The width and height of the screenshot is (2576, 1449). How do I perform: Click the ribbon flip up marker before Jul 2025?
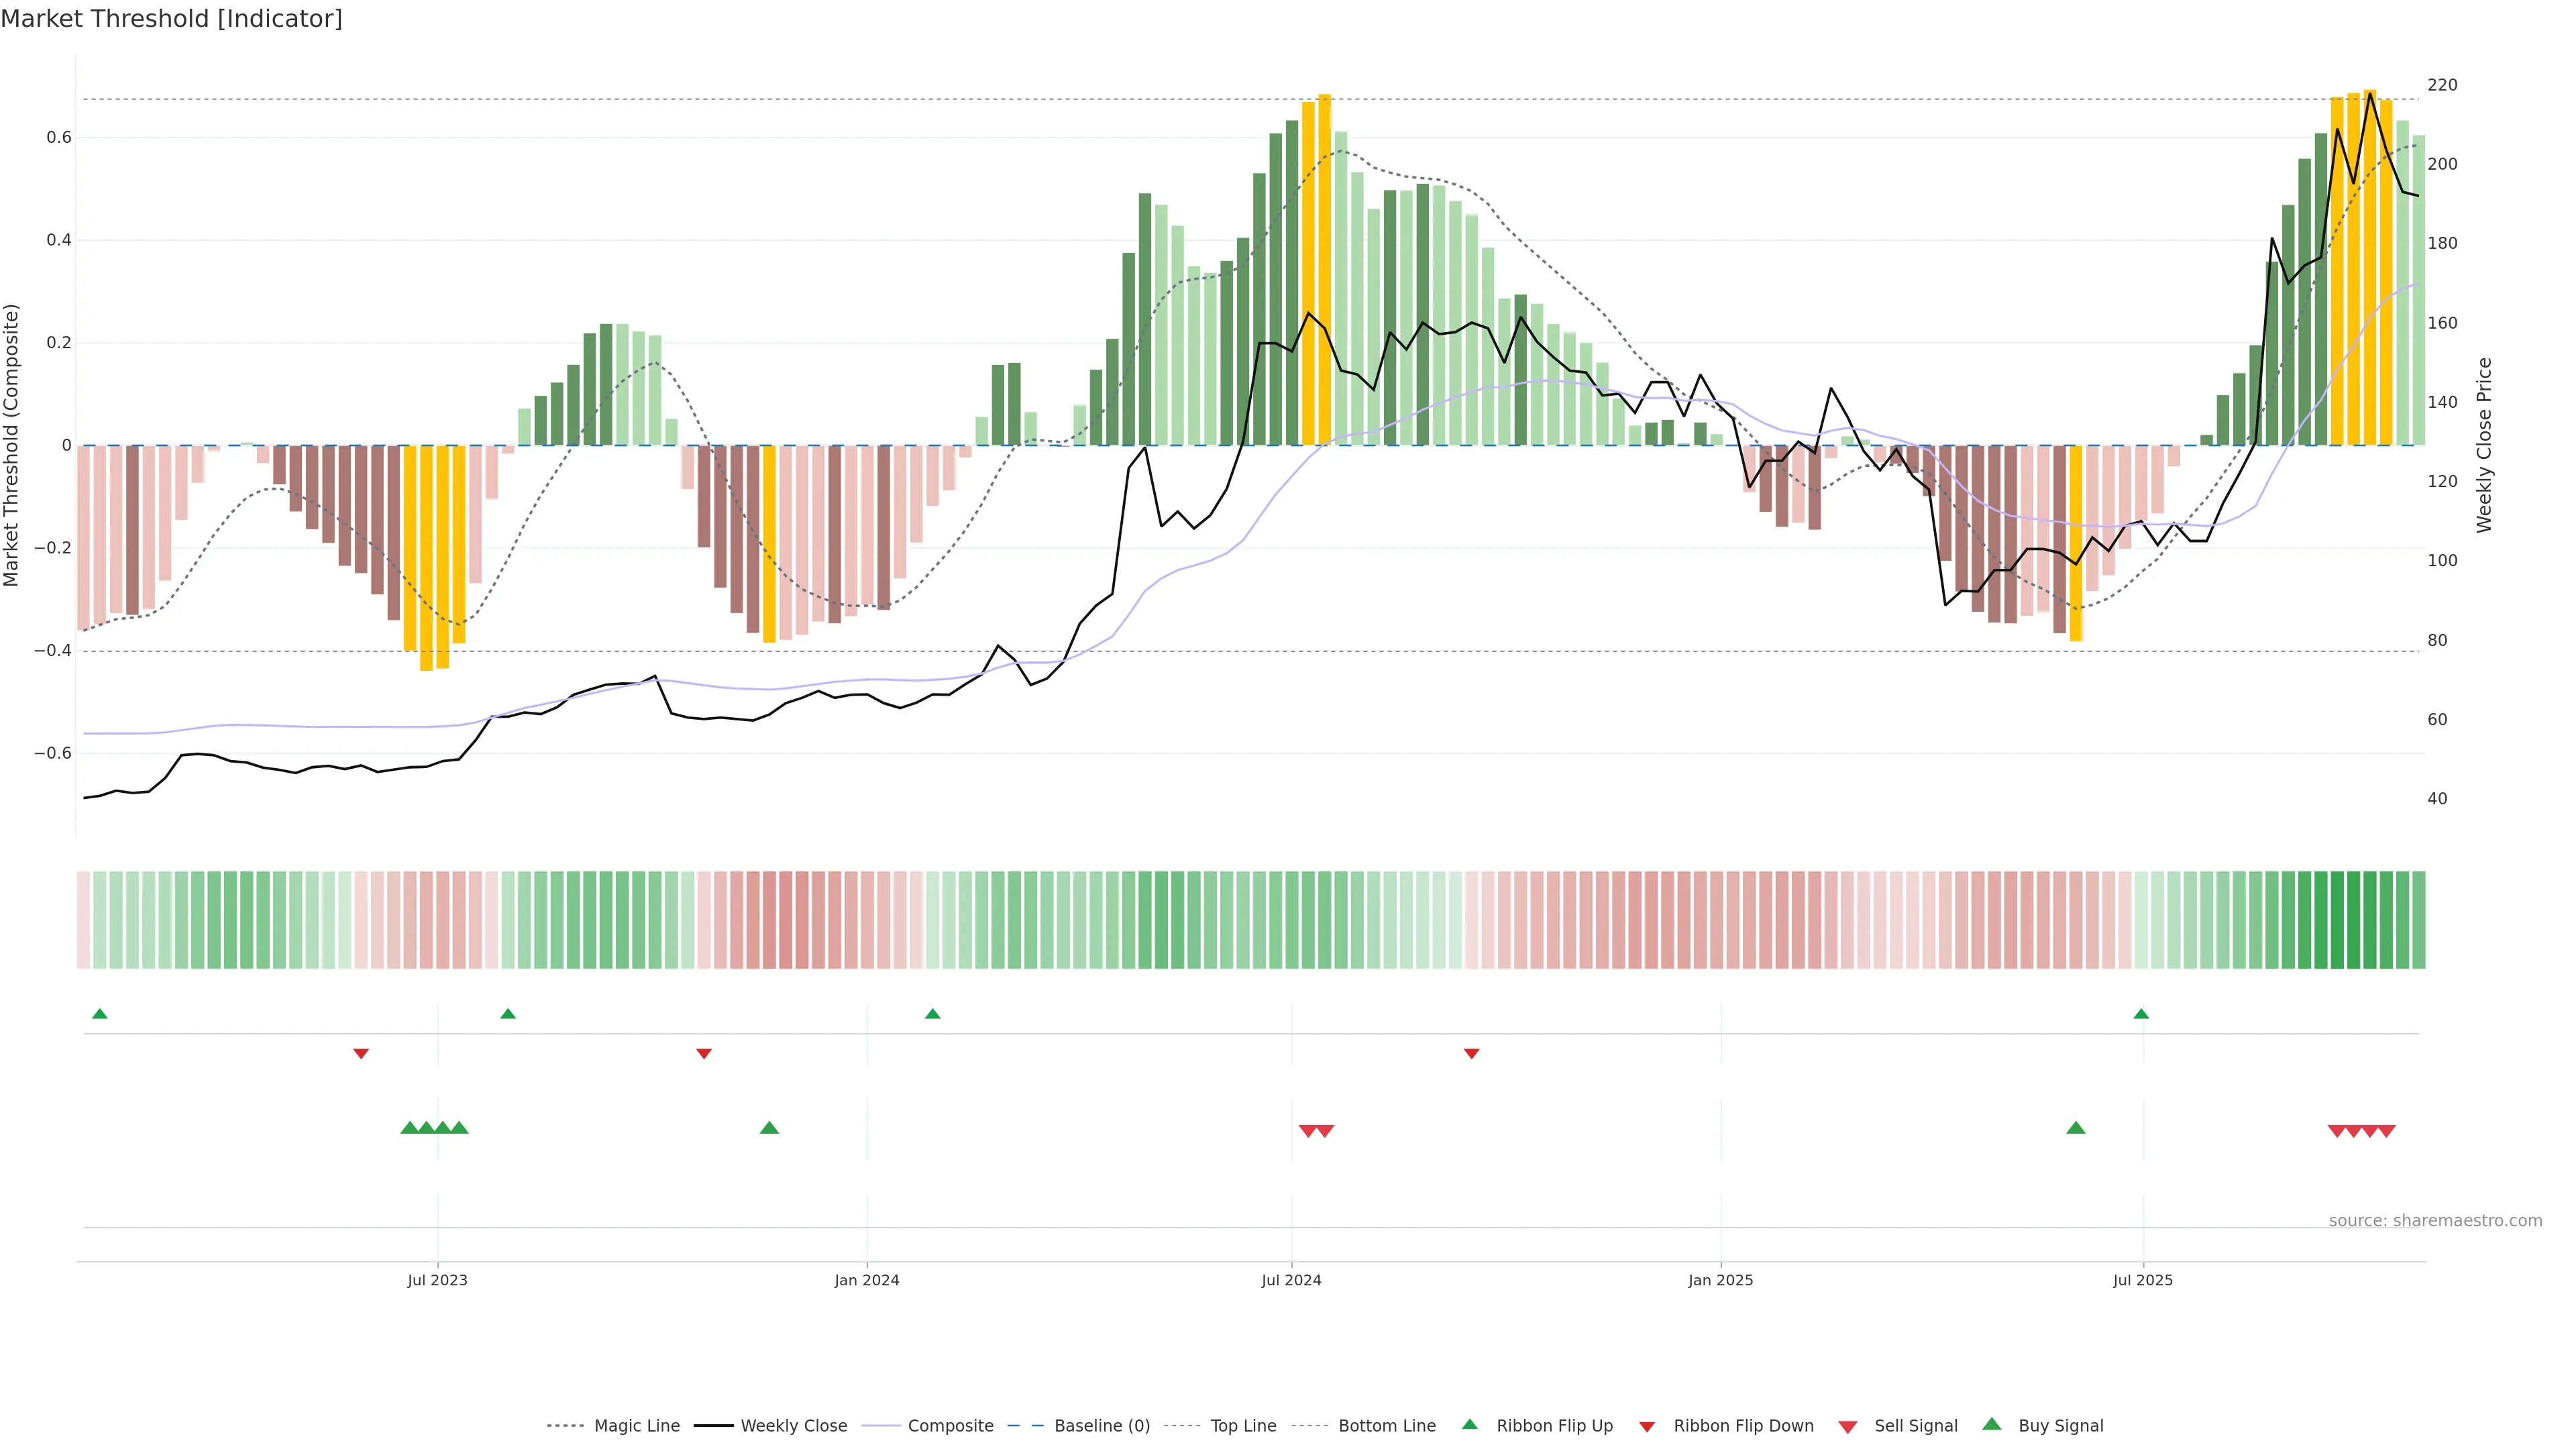pos(2141,1014)
